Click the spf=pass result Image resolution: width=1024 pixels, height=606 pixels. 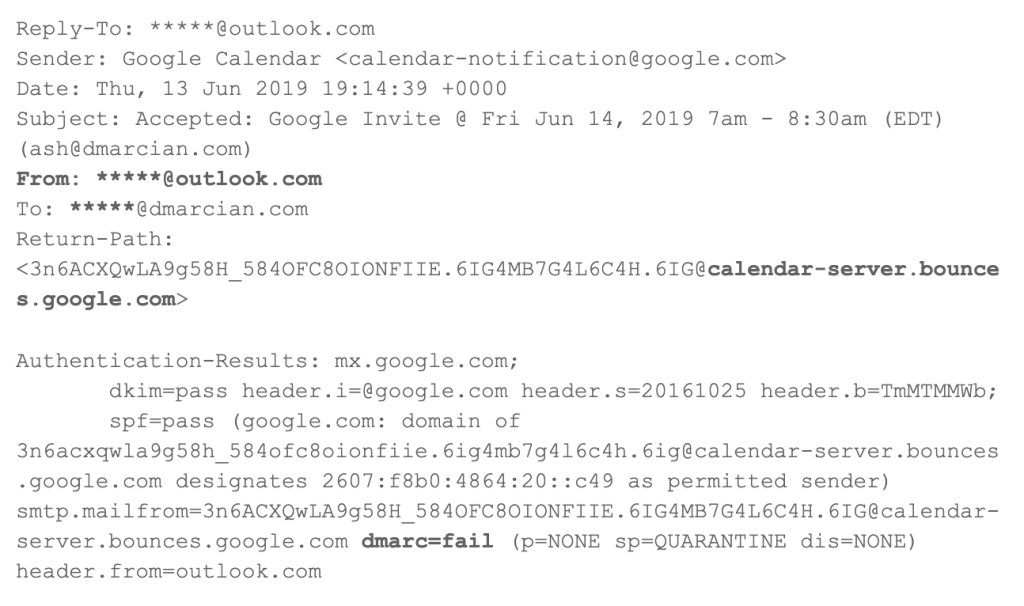[162, 421]
